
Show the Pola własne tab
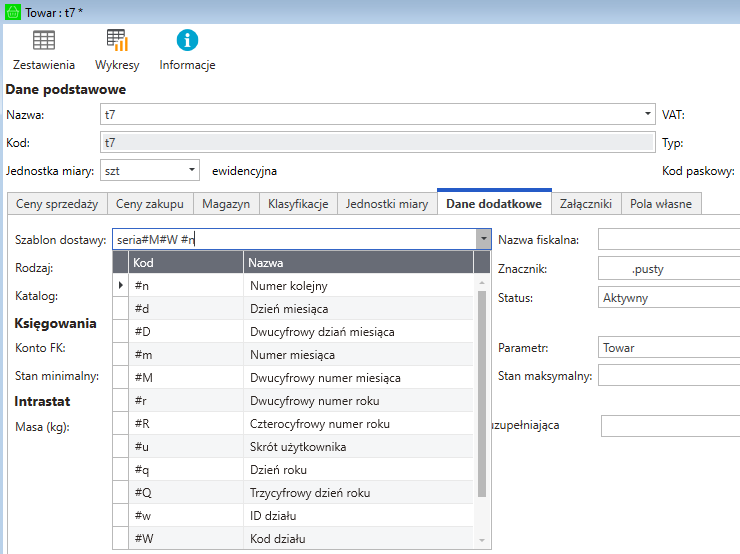(x=661, y=204)
